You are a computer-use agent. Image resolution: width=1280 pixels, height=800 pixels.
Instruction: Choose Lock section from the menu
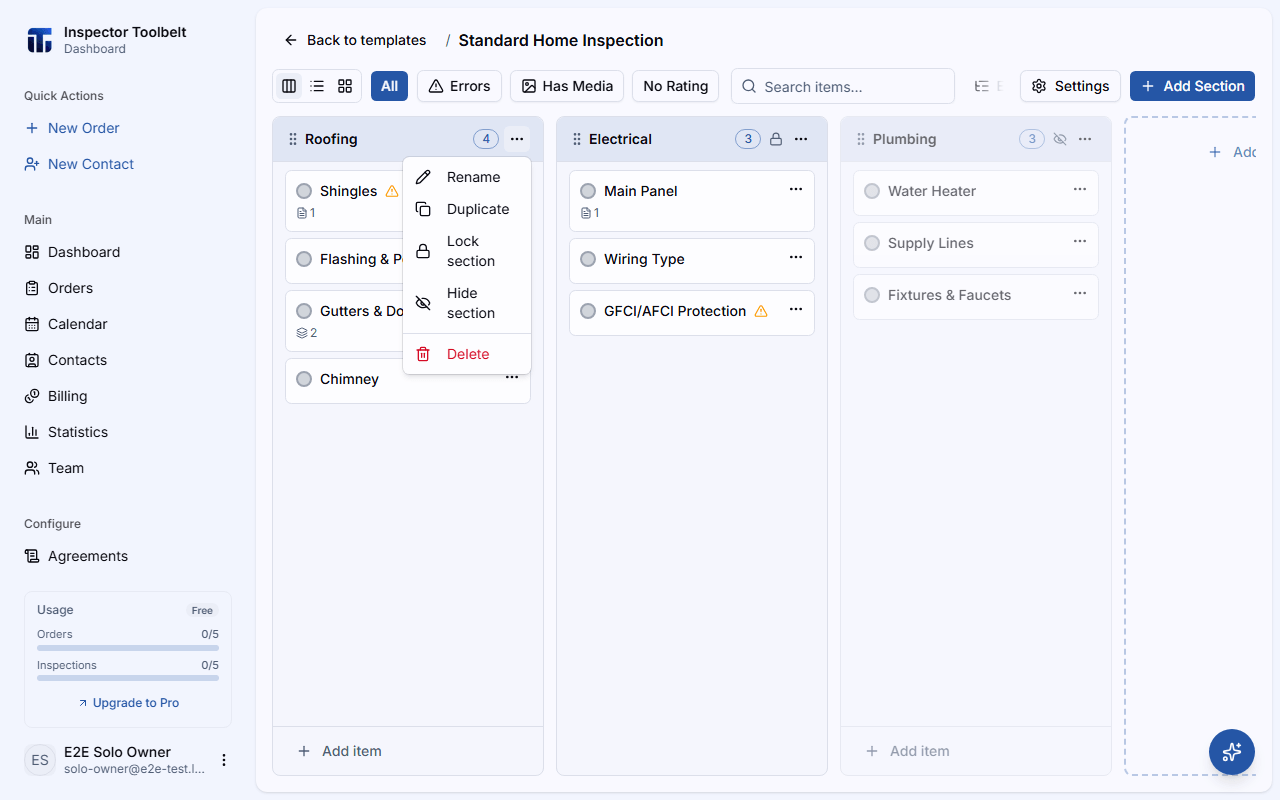pyautogui.click(x=467, y=251)
